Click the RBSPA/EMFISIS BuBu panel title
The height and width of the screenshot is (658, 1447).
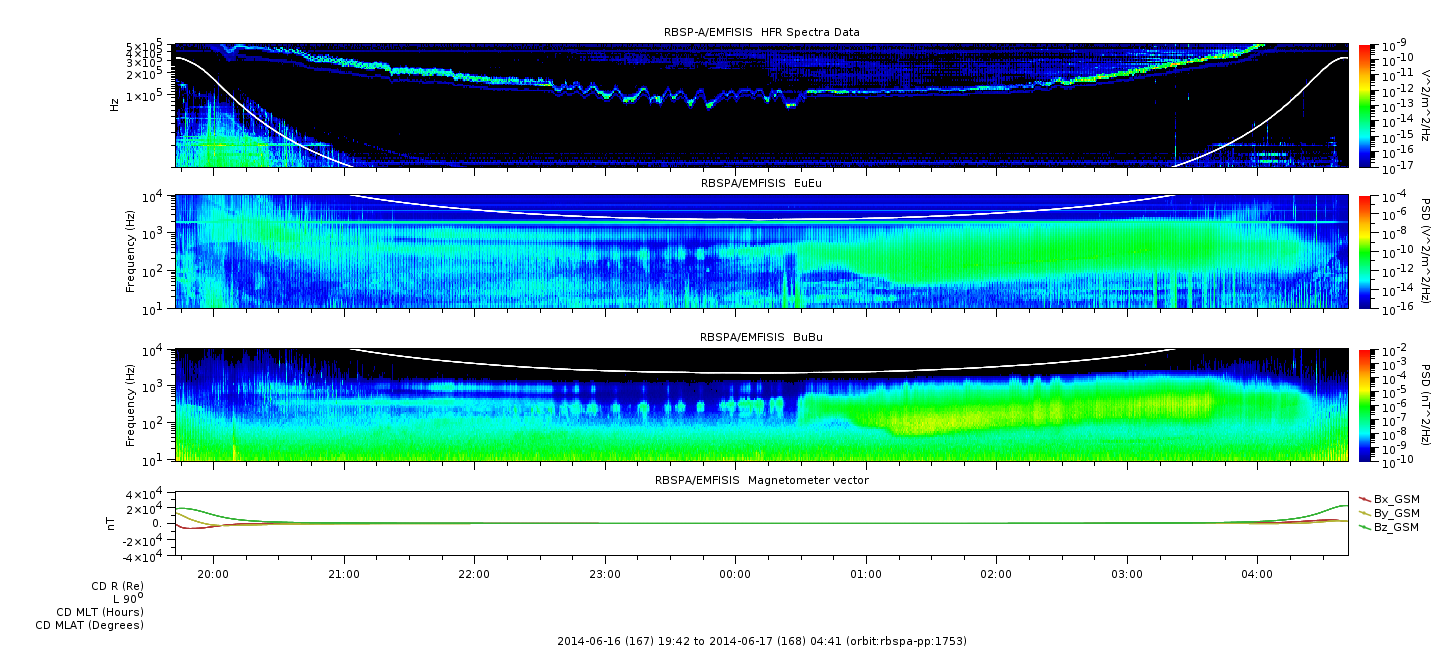[761, 337]
